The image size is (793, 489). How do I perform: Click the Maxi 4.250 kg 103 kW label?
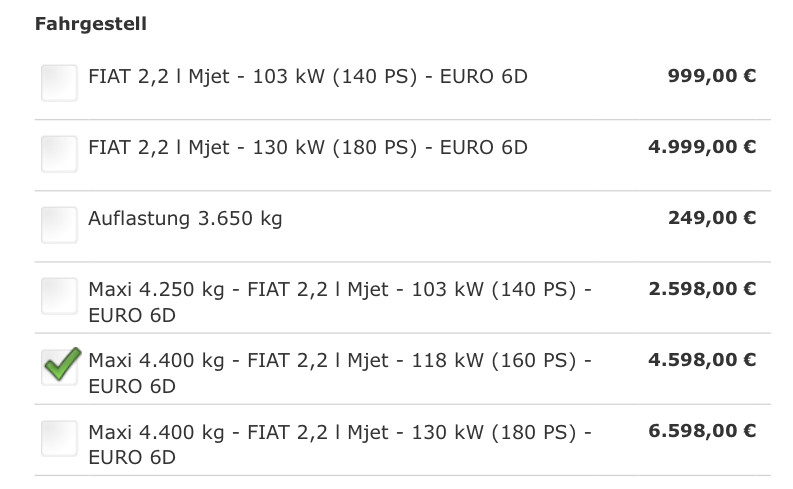[340, 302]
